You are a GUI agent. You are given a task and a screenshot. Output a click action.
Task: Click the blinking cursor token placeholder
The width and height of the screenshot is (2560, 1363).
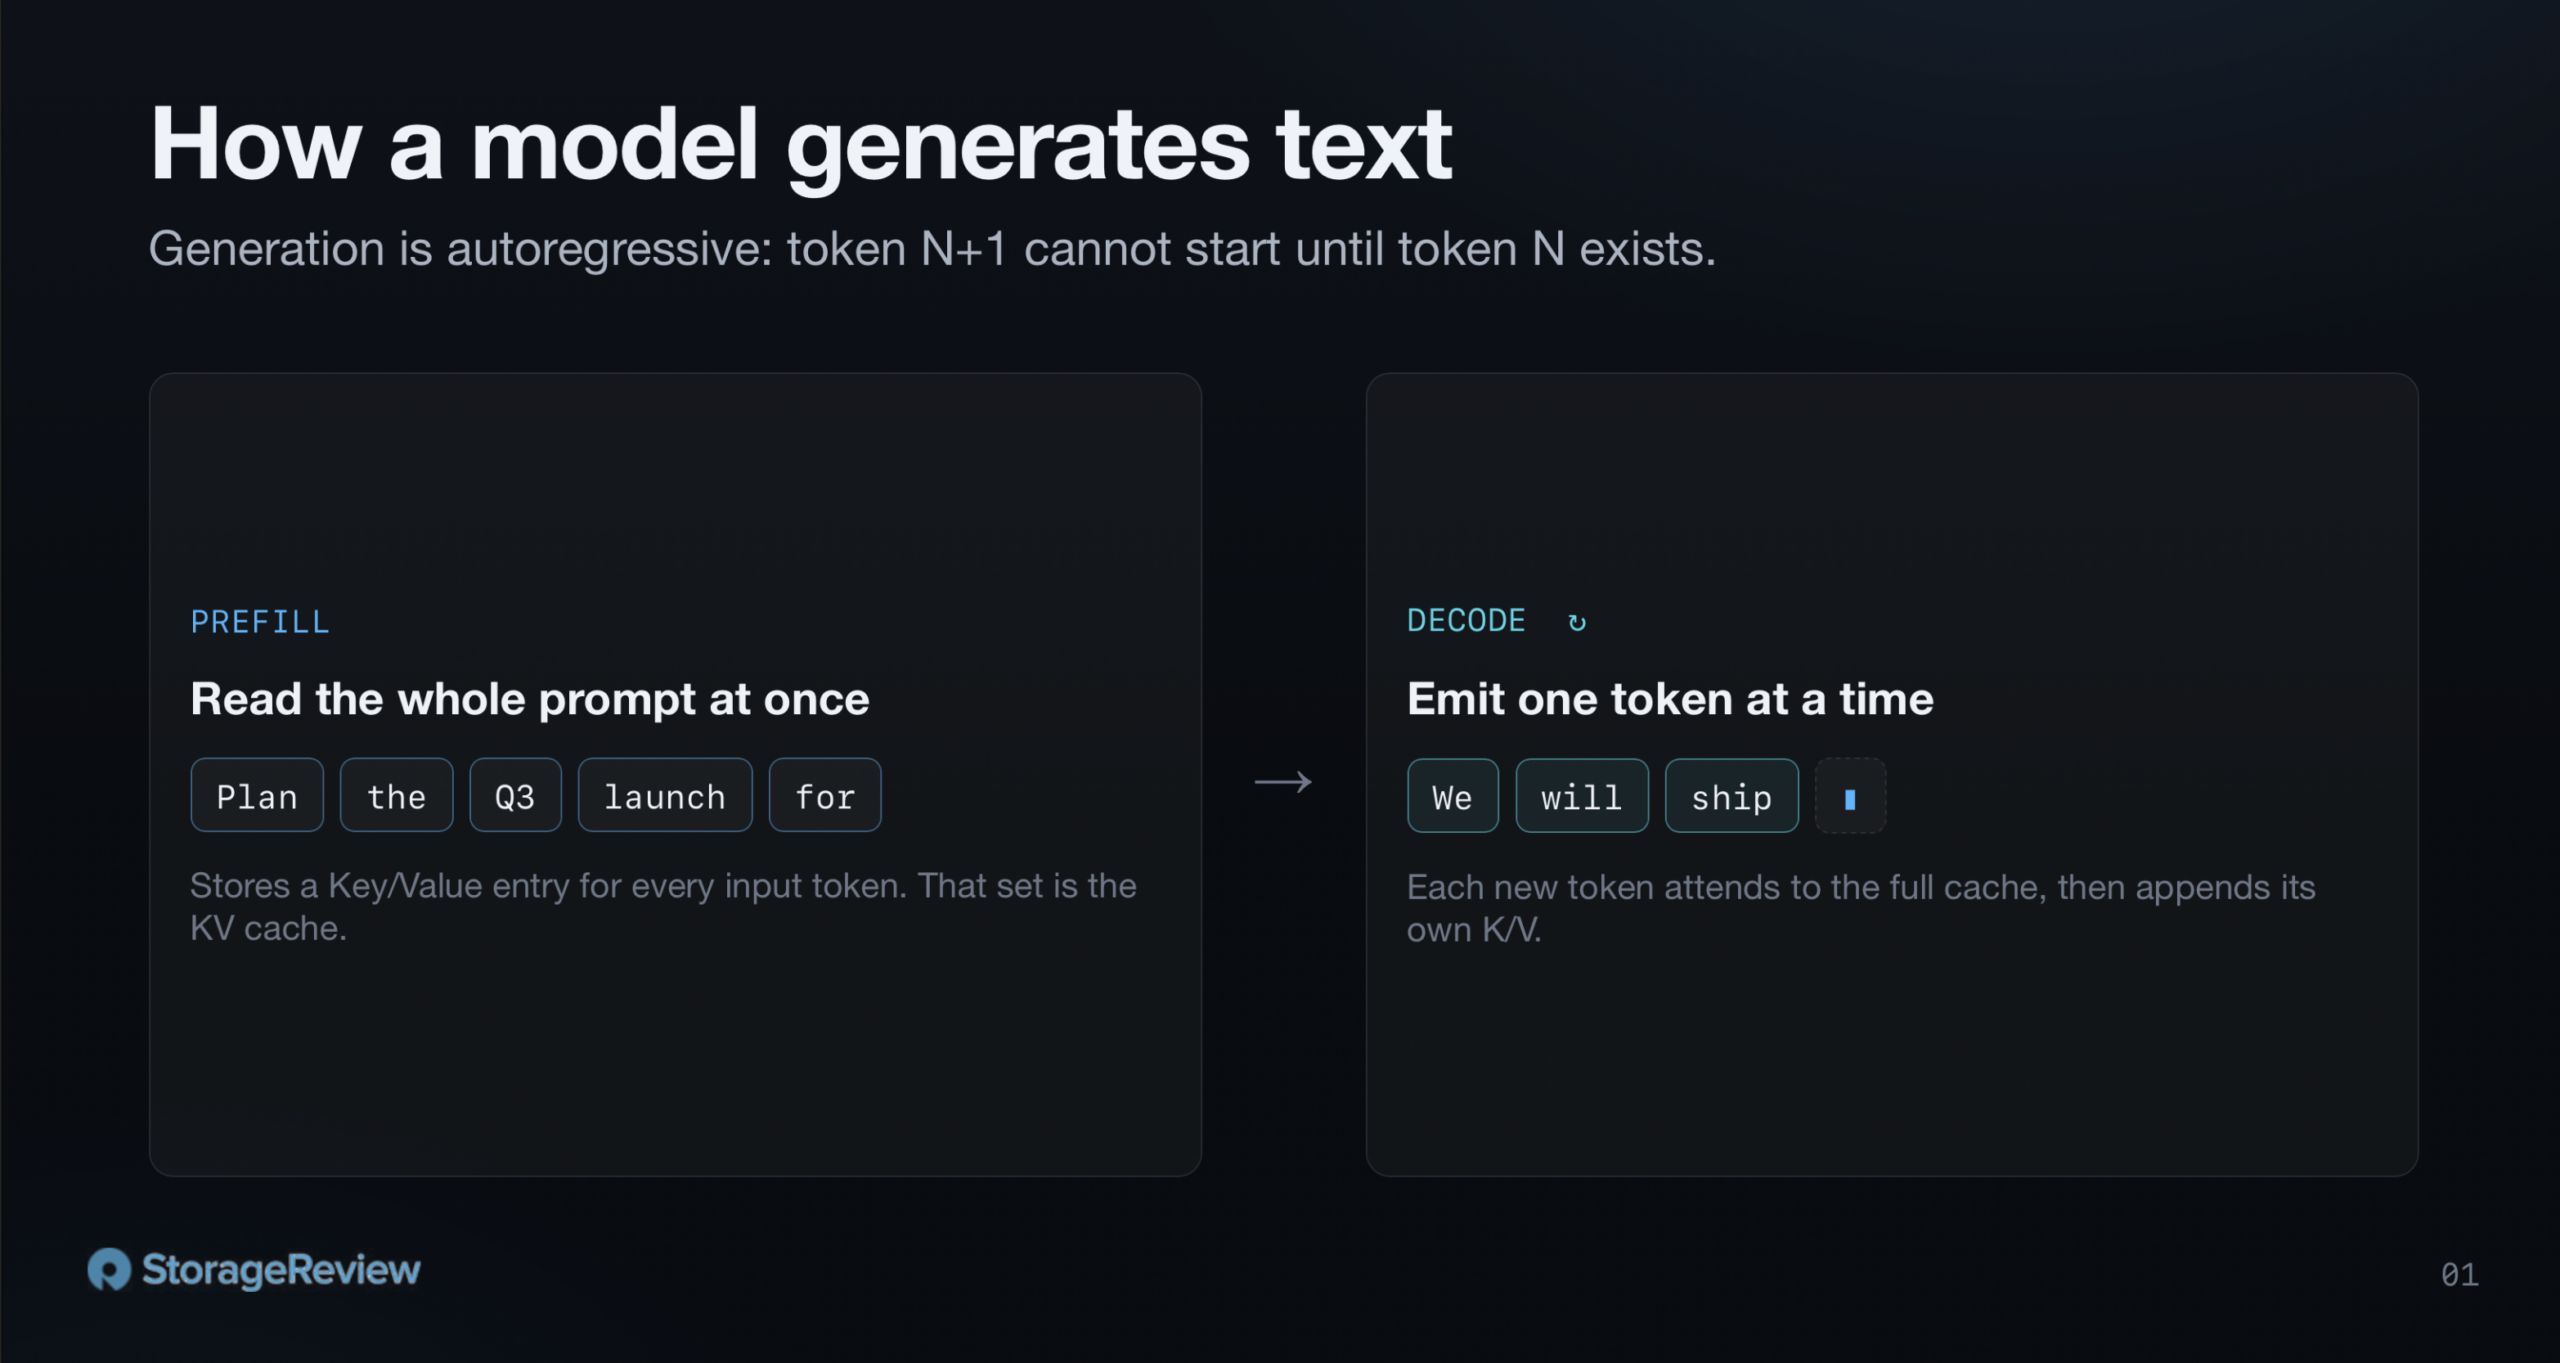coord(1850,796)
